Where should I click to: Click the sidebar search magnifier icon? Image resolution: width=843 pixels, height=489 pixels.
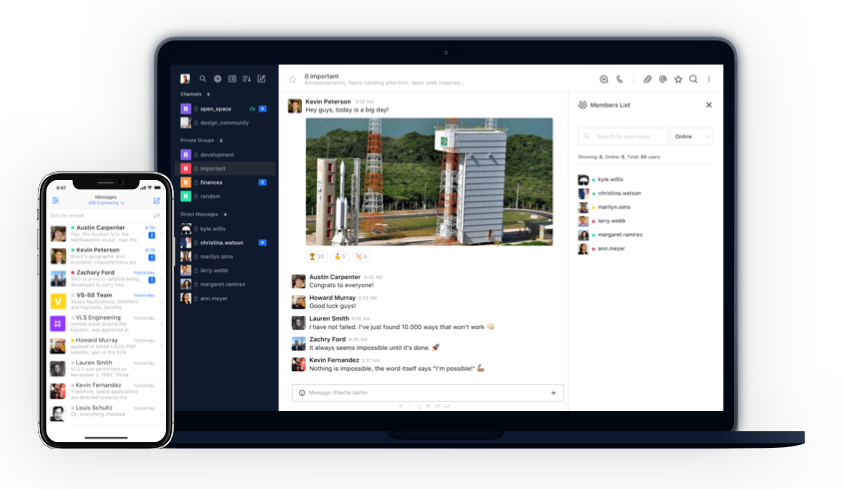pyautogui.click(x=202, y=78)
